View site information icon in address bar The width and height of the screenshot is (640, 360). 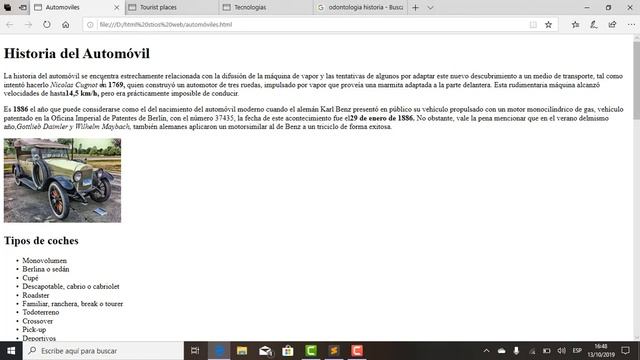(90, 24)
